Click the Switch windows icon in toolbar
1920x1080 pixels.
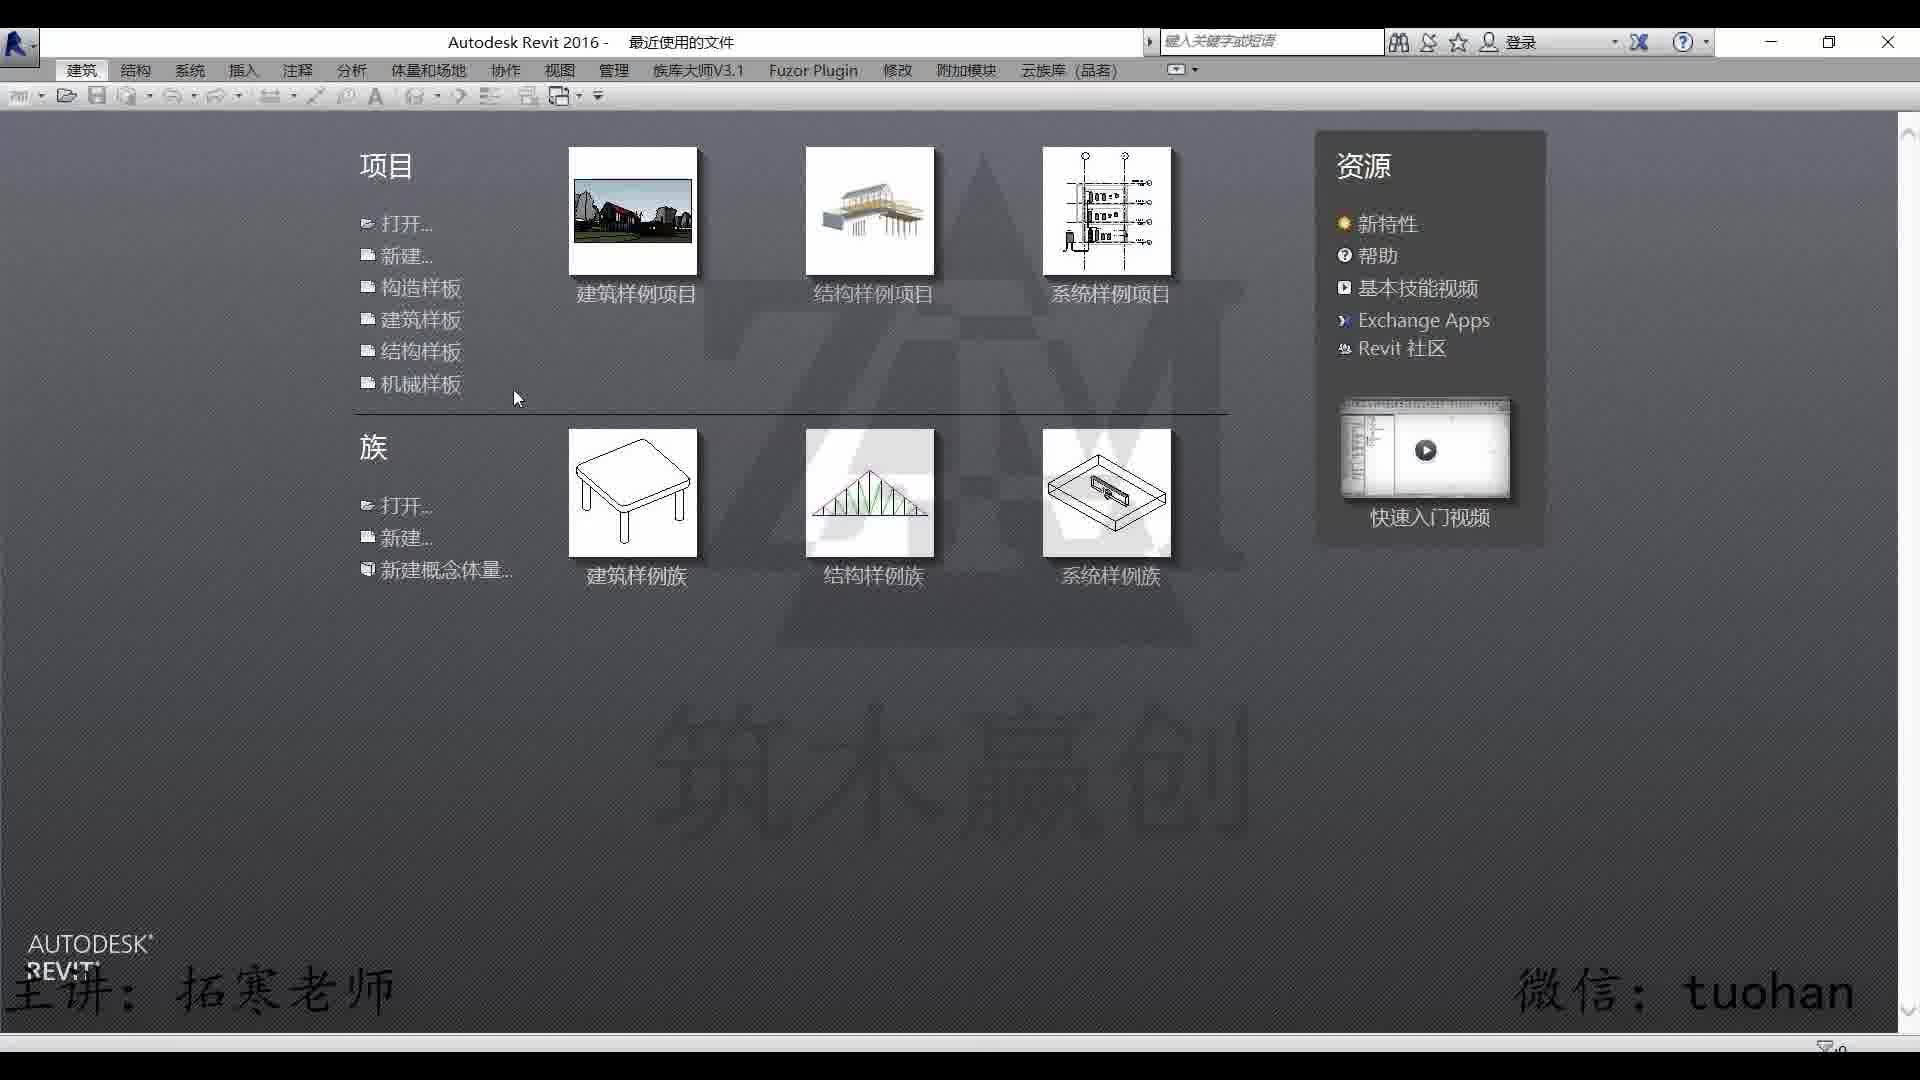(x=559, y=96)
